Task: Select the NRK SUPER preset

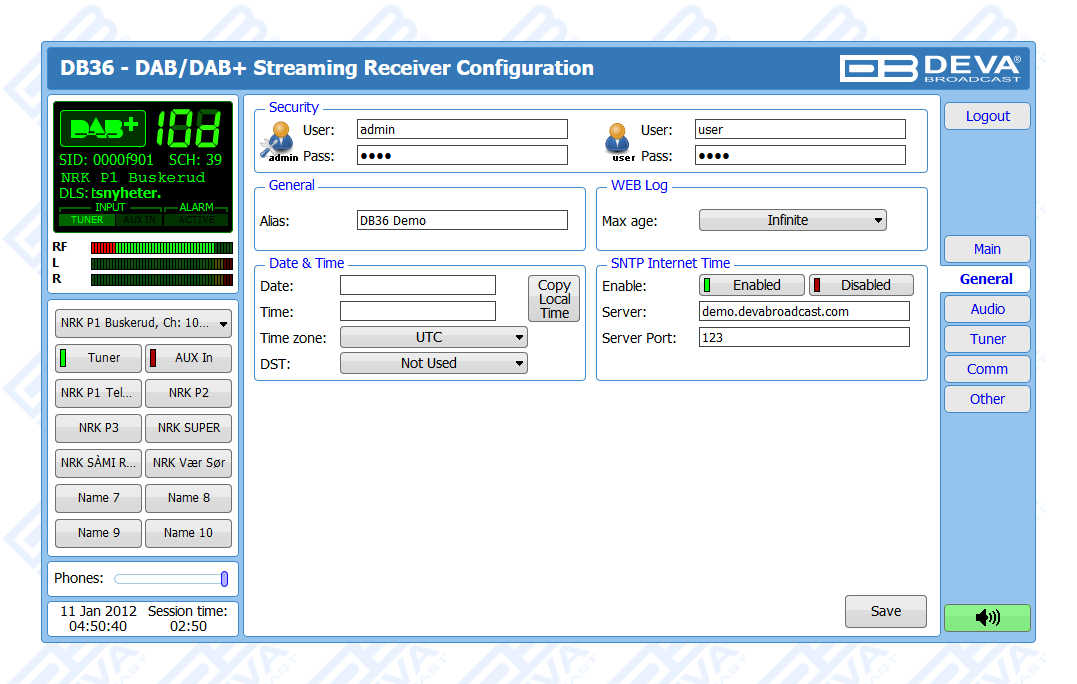Action: pos(188,428)
